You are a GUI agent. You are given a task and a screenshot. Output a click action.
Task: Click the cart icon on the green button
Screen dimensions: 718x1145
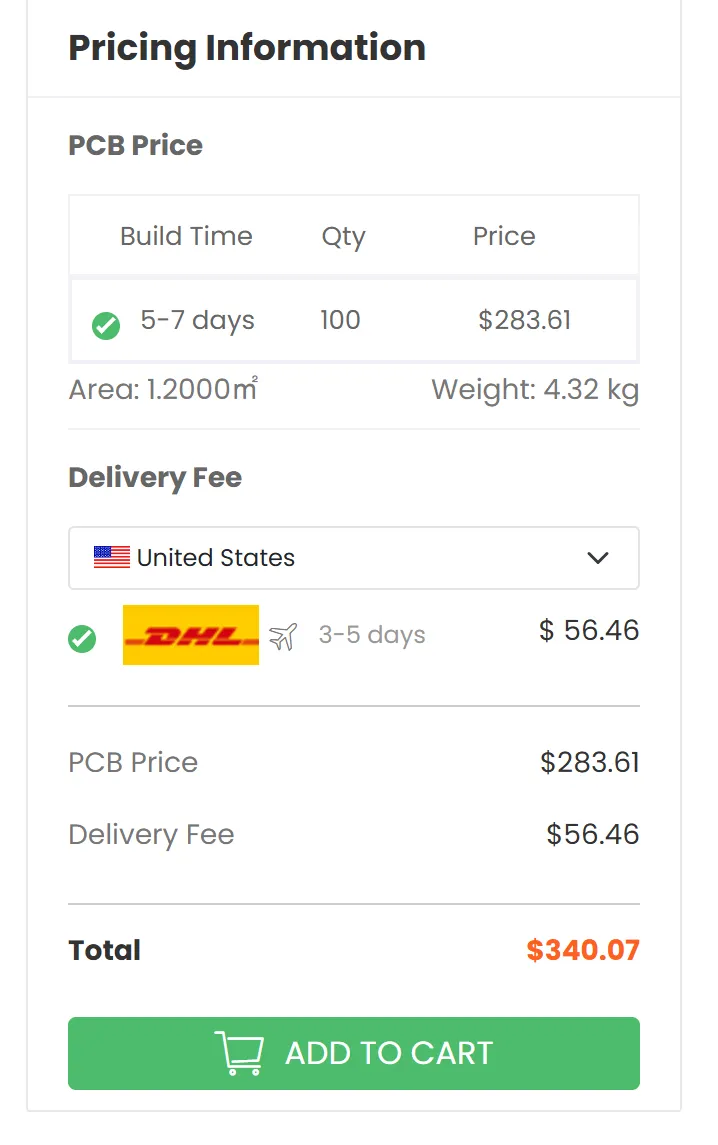(x=240, y=1053)
